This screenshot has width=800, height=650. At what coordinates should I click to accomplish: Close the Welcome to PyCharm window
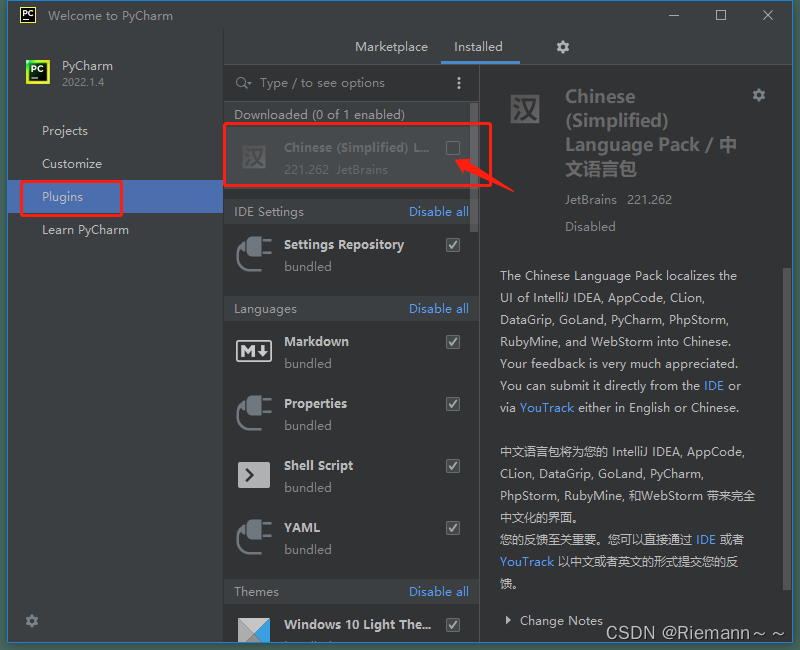pos(768,15)
